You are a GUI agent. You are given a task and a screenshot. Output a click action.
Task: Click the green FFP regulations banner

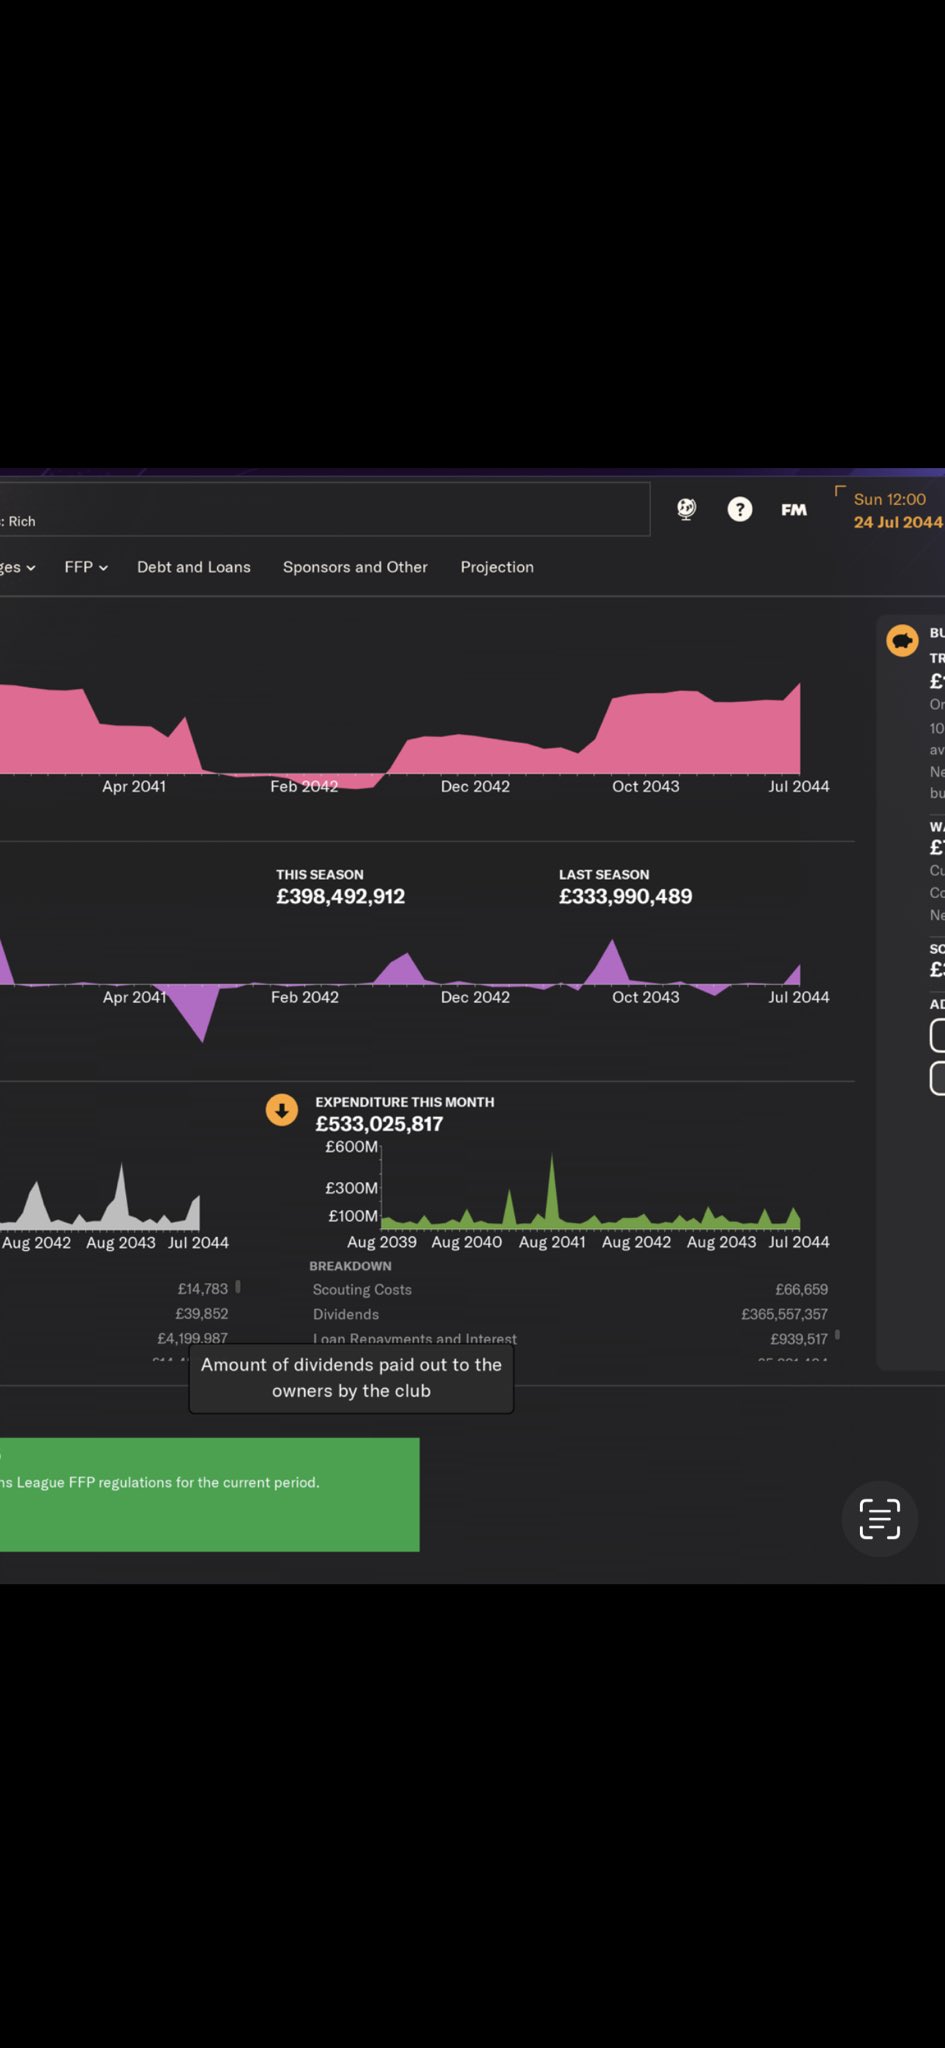pos(208,1494)
